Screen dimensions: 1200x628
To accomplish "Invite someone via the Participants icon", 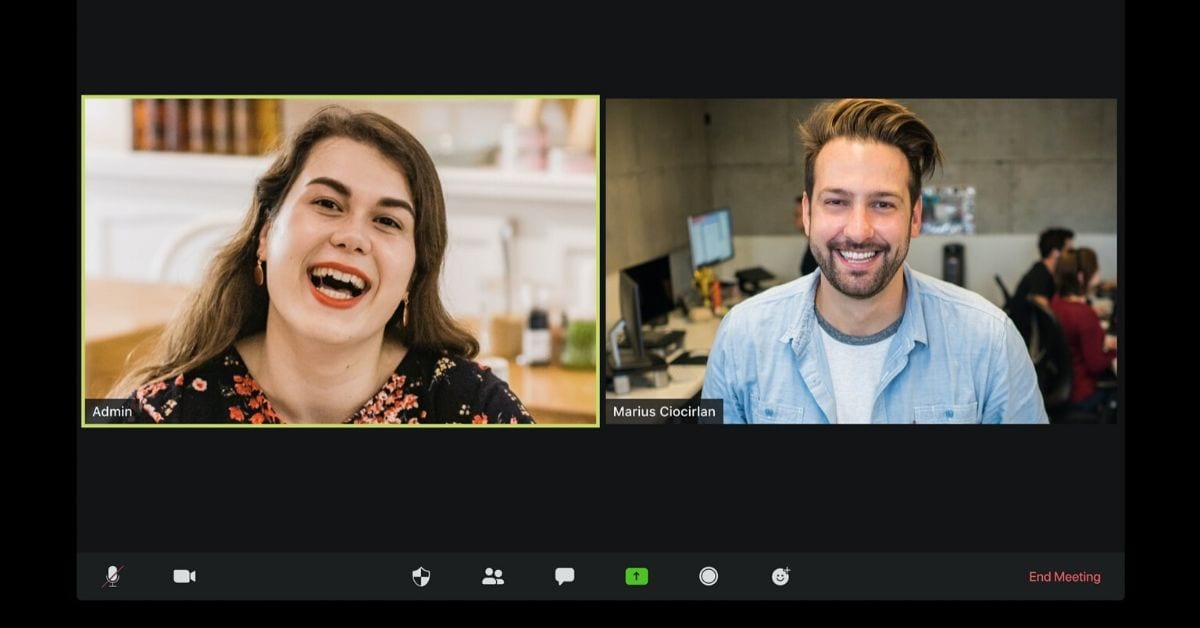I will (x=491, y=576).
